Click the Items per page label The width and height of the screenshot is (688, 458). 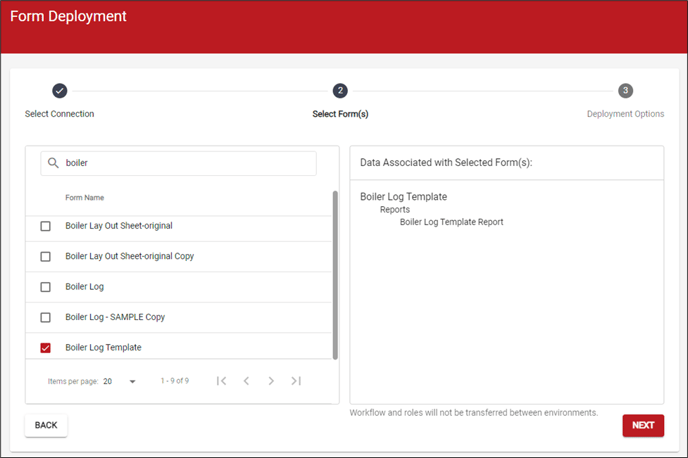pyautogui.click(x=73, y=381)
